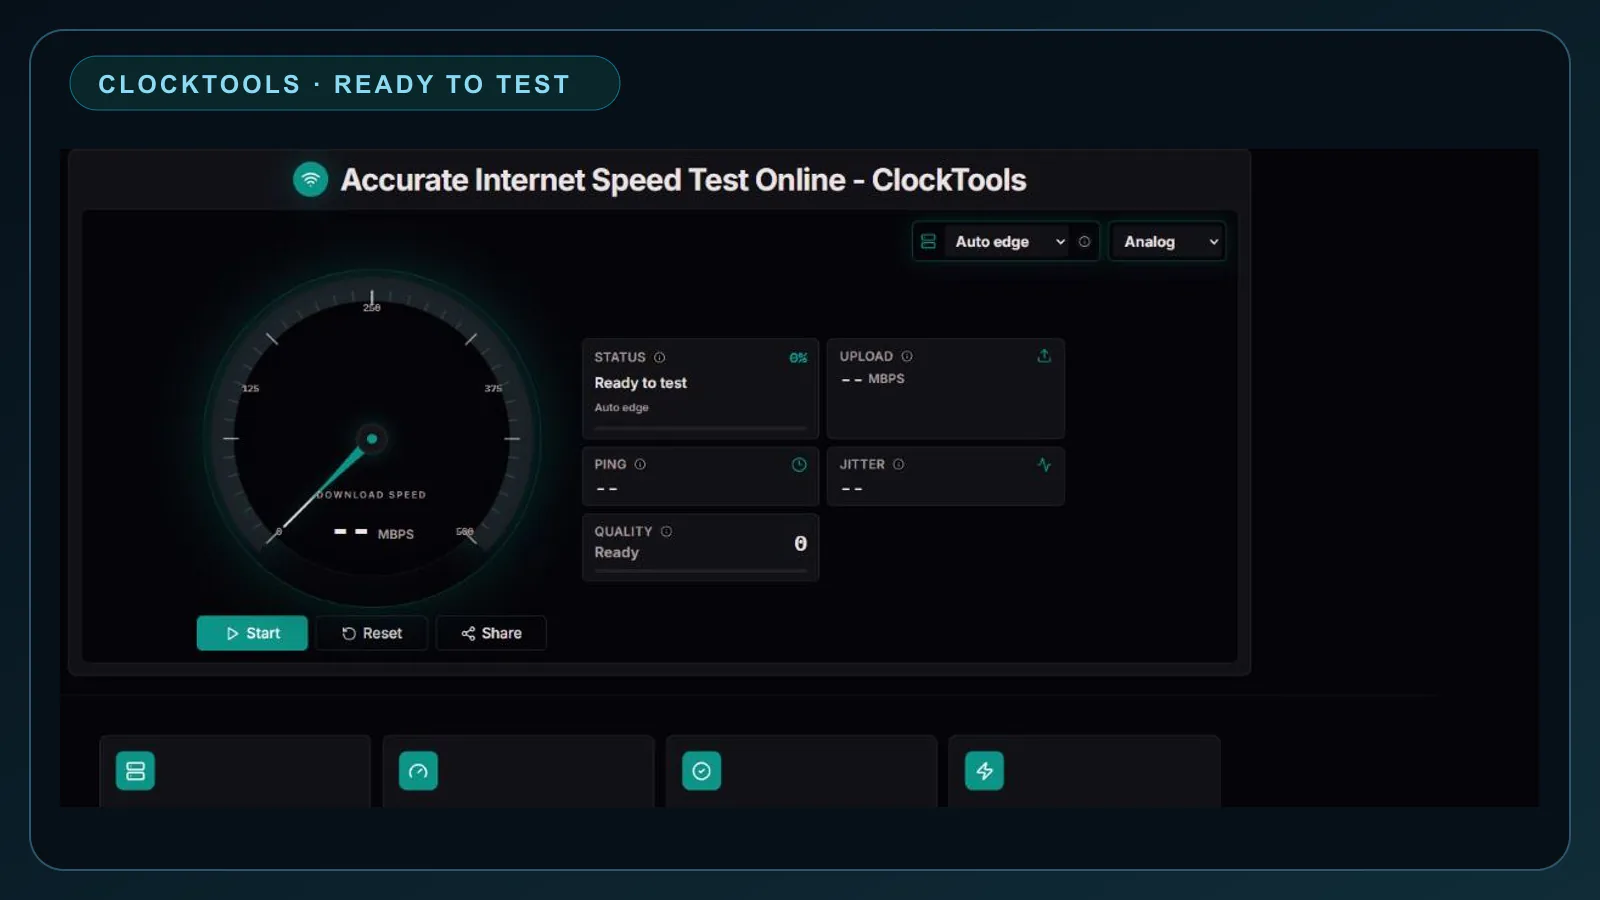Click the waveform icon in JITTER card
The height and width of the screenshot is (900, 1600).
coord(1044,464)
